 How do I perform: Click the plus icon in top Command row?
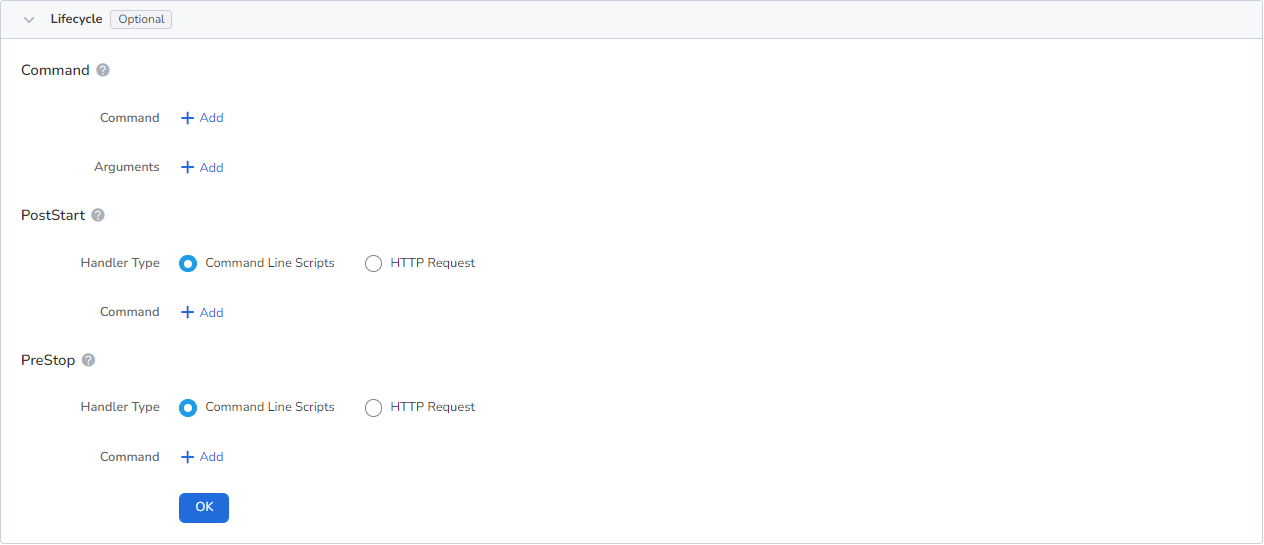pos(187,118)
